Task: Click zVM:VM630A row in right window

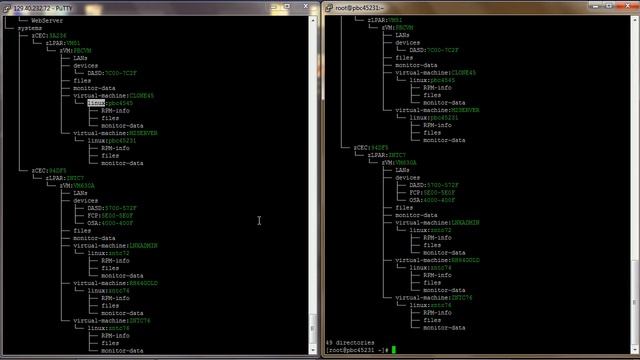Action: tap(399, 162)
